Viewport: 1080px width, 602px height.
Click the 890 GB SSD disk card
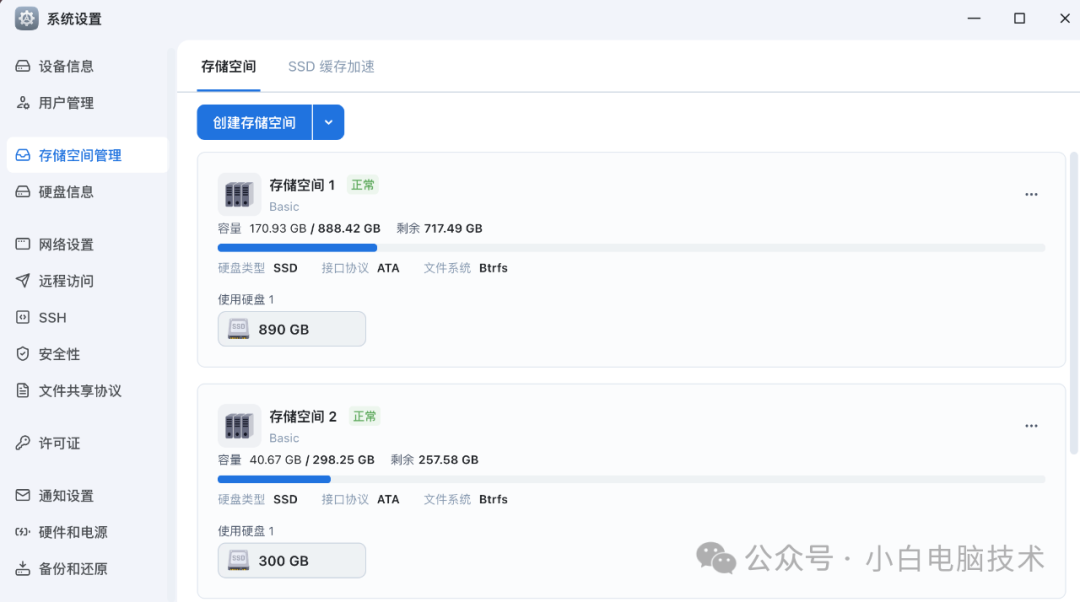[x=291, y=328]
